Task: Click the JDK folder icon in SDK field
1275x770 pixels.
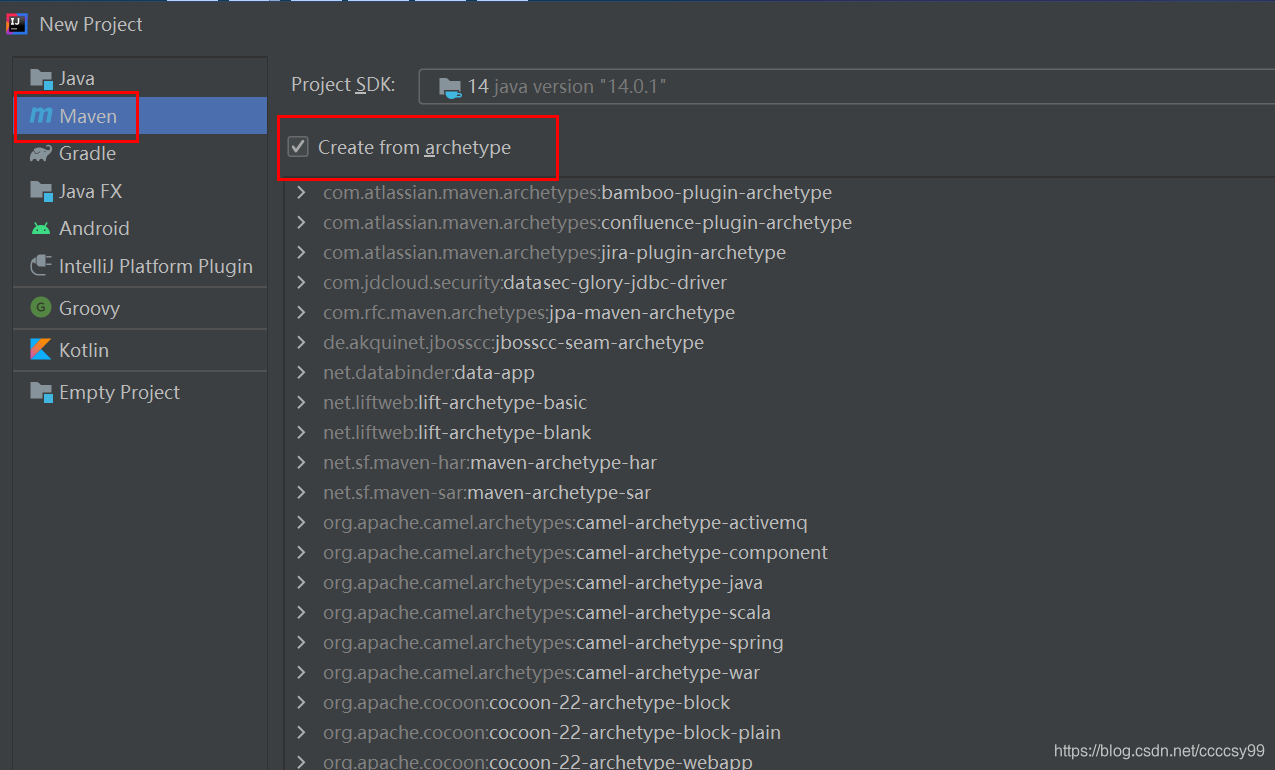Action: (450, 87)
